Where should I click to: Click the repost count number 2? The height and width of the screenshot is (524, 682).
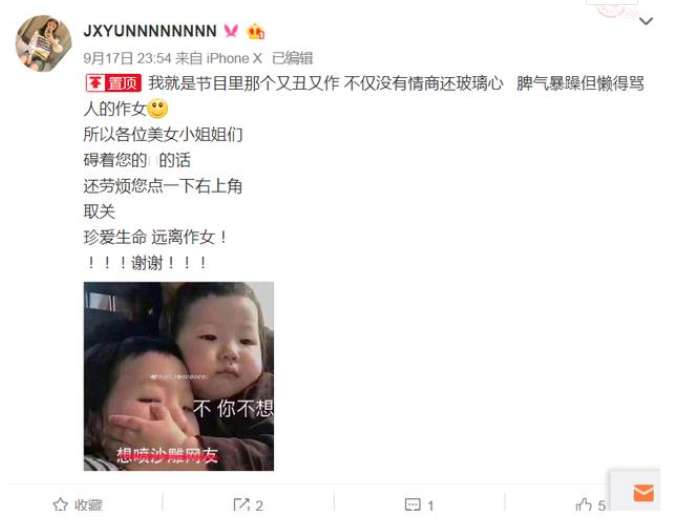tap(259, 506)
